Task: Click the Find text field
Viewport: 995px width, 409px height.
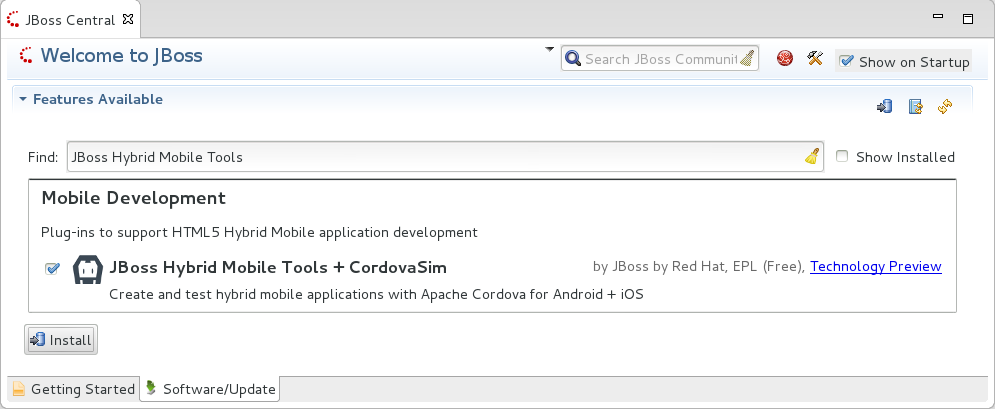Action: 445,157
